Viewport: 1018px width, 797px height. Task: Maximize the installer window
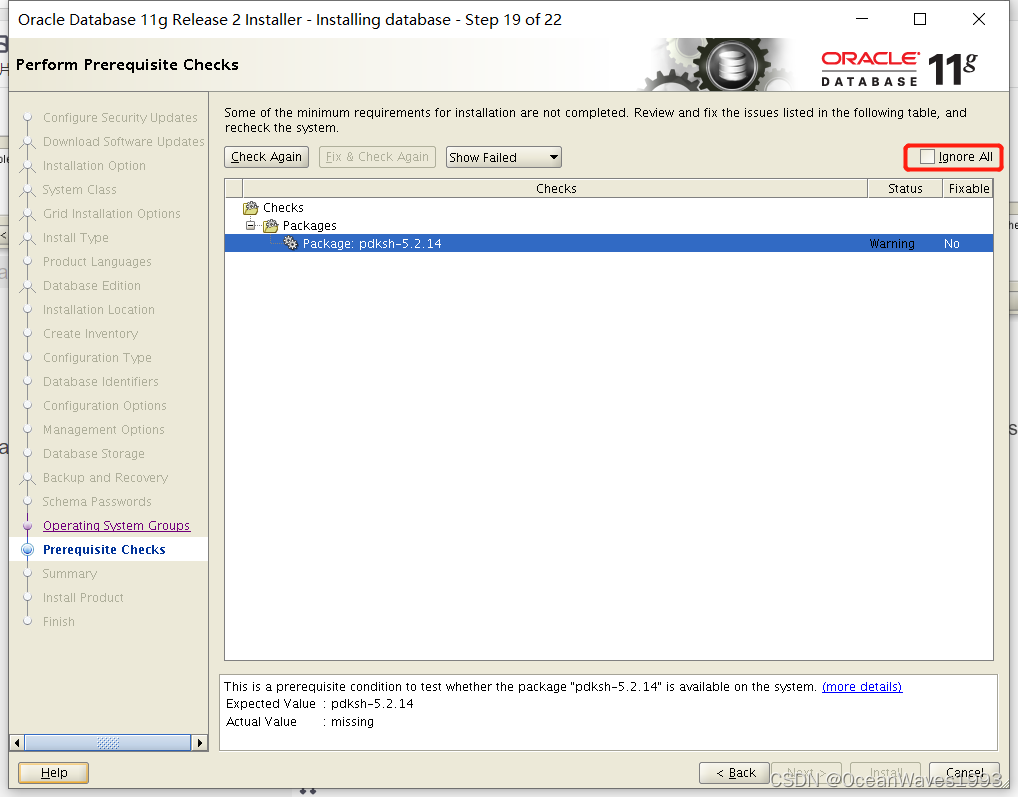pyautogui.click(x=920, y=19)
